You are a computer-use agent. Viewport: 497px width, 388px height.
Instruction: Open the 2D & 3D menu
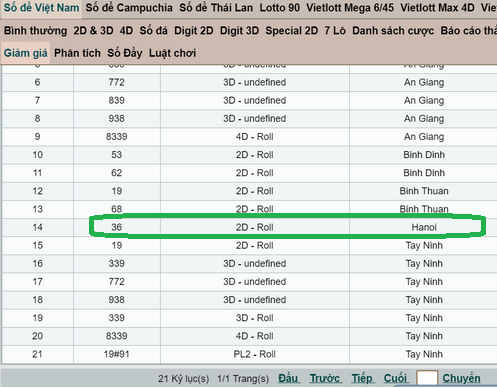(93, 31)
